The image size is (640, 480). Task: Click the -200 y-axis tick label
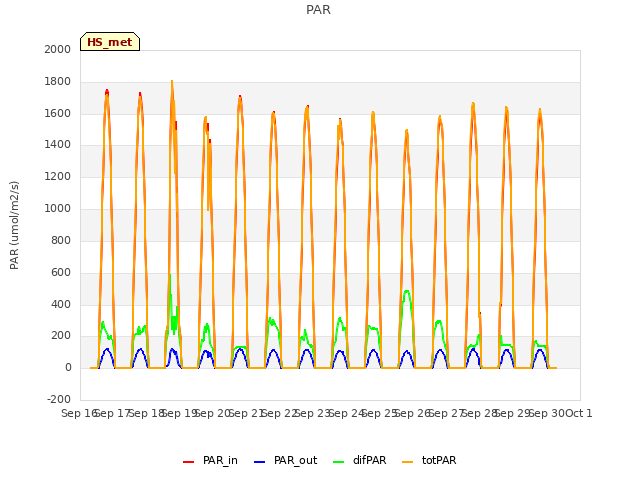click(59, 399)
